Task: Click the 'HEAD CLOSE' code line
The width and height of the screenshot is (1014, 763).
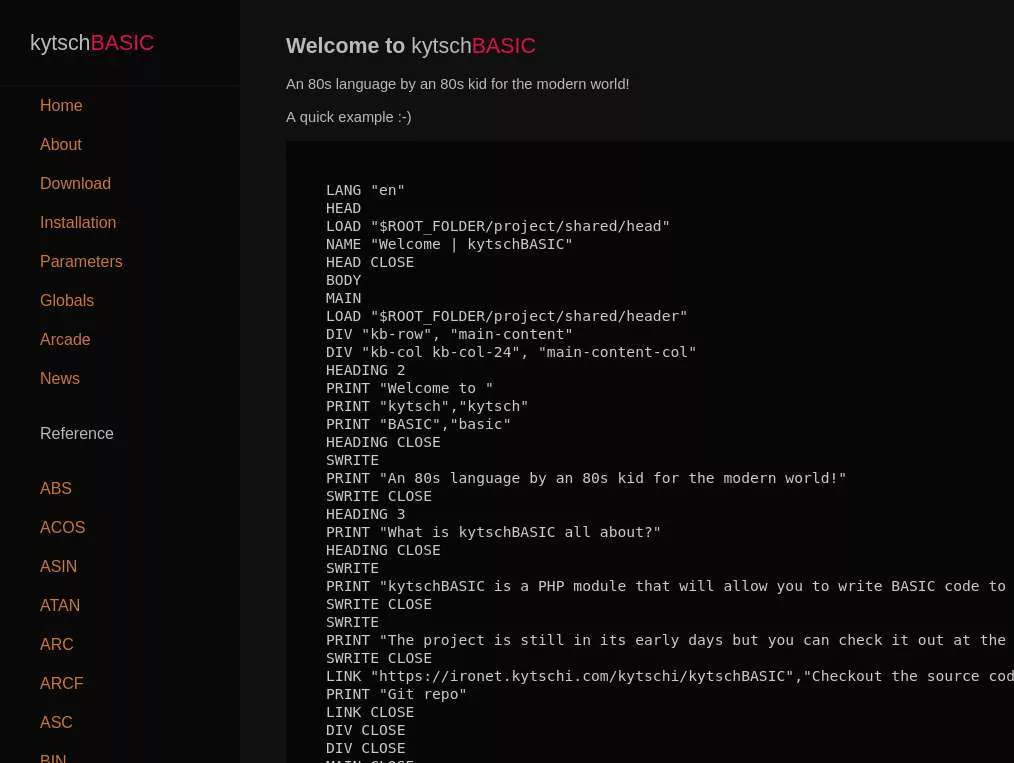Action: [x=370, y=263]
